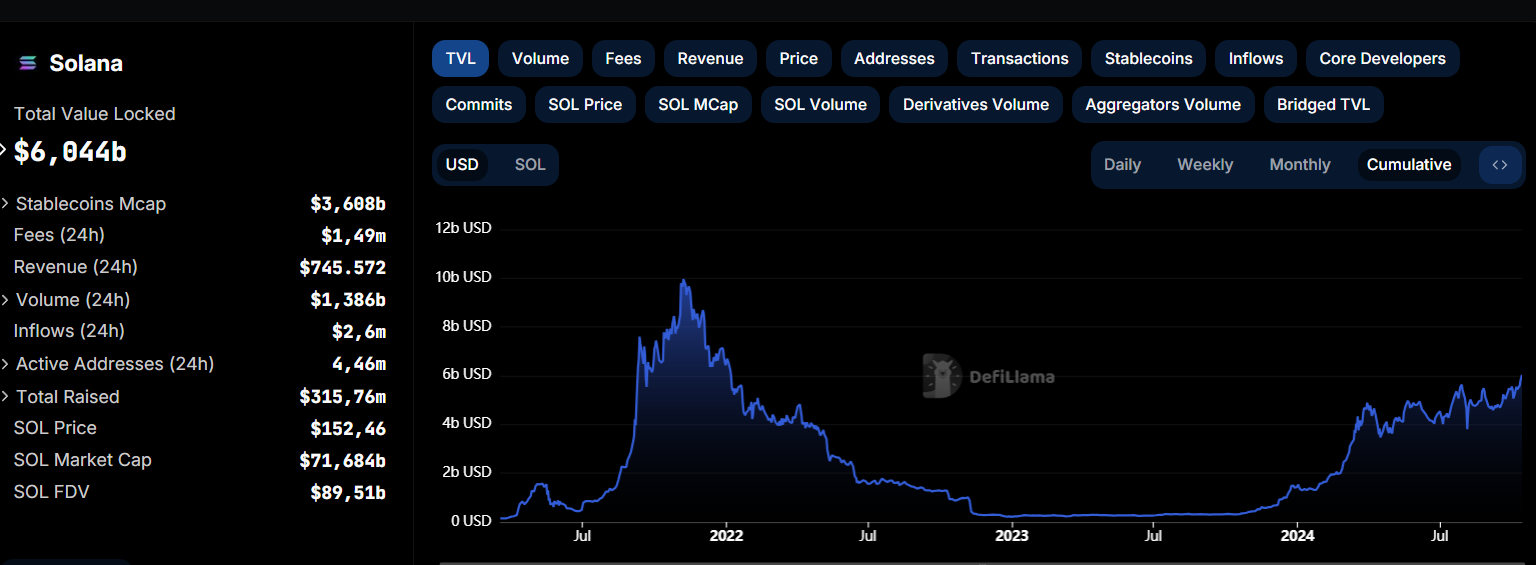The height and width of the screenshot is (565, 1536).
Task: Expand the Volume (24h) row
Action: (x=6, y=300)
